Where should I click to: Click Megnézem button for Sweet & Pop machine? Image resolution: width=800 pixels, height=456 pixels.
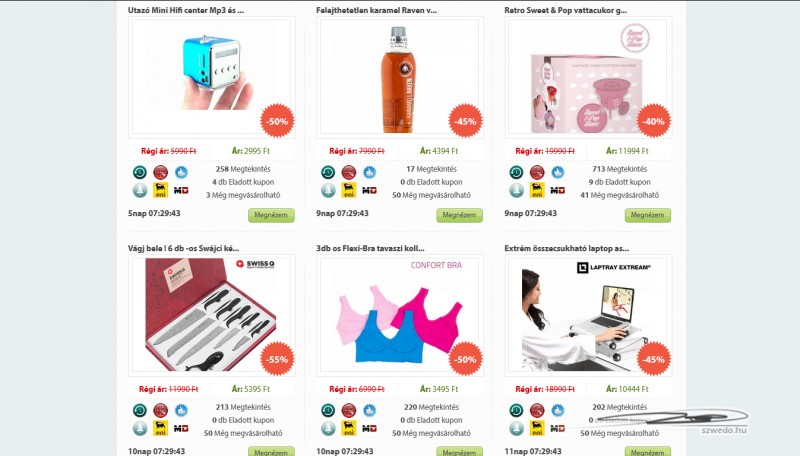pos(647,215)
